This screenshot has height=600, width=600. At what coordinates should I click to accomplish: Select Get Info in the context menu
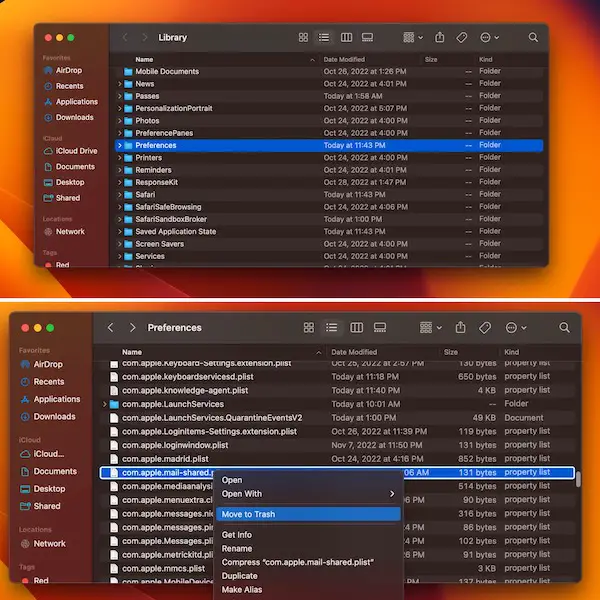point(237,535)
